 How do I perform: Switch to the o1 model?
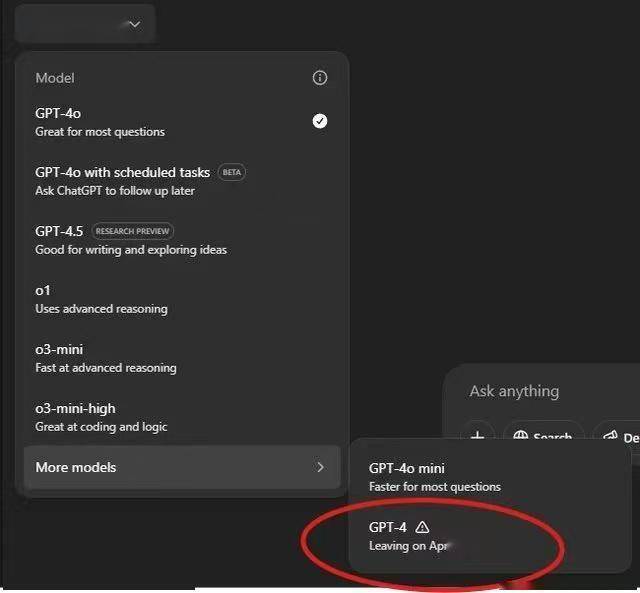click(182, 299)
